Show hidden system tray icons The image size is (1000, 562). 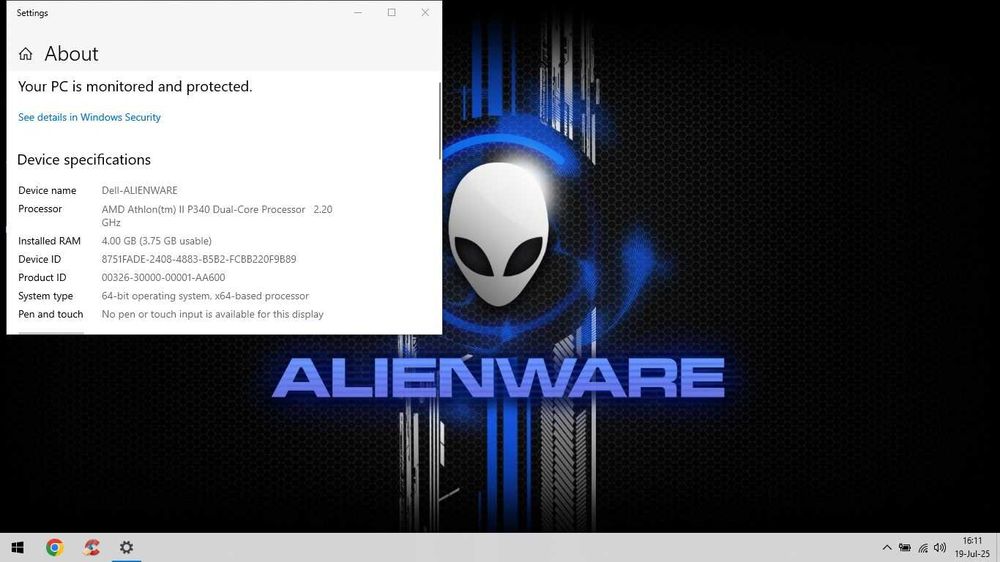pos(886,547)
